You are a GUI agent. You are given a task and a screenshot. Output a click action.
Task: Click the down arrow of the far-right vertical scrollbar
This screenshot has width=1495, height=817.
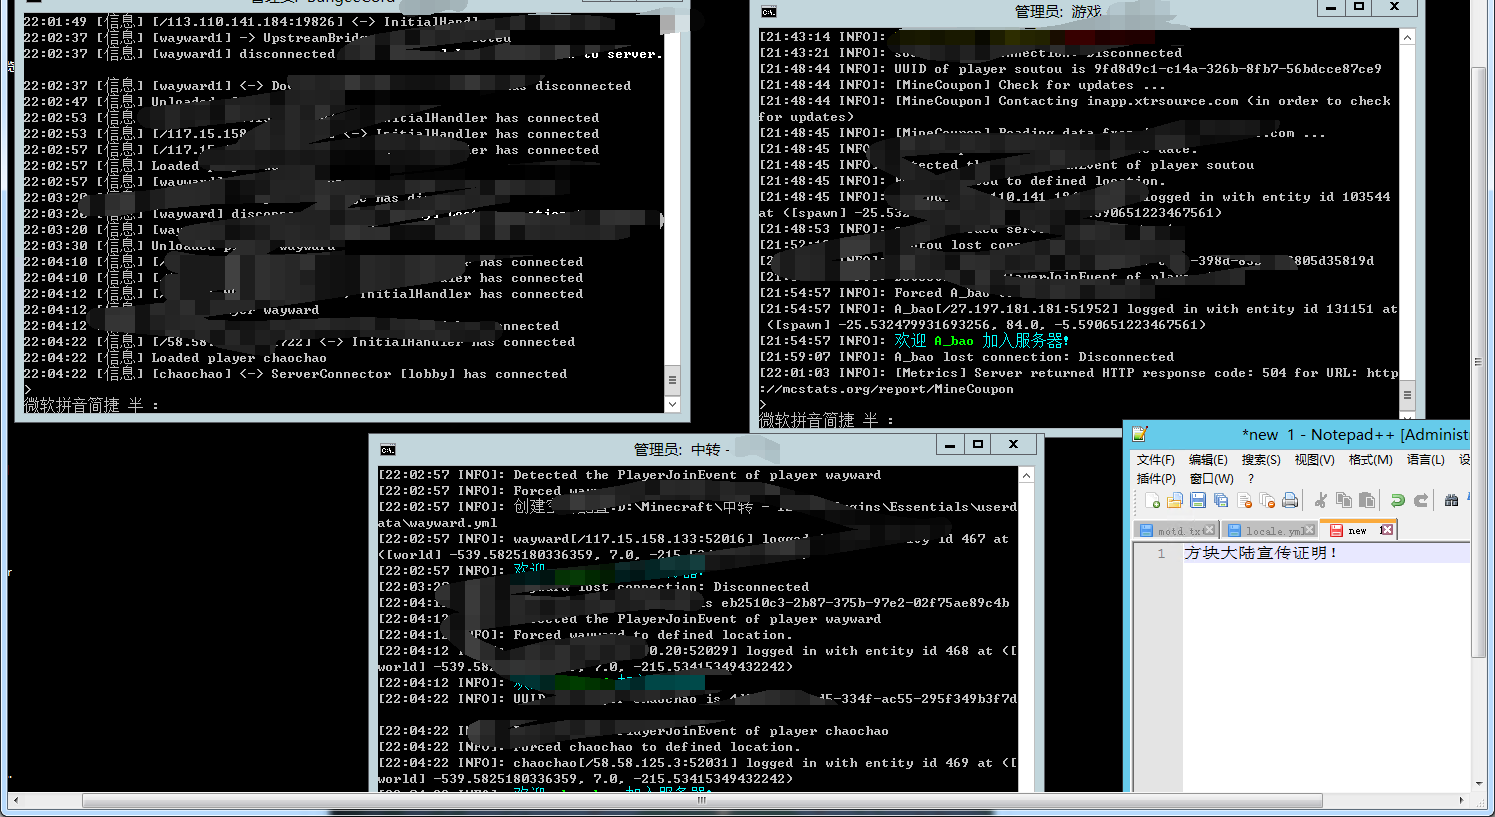point(1479,784)
